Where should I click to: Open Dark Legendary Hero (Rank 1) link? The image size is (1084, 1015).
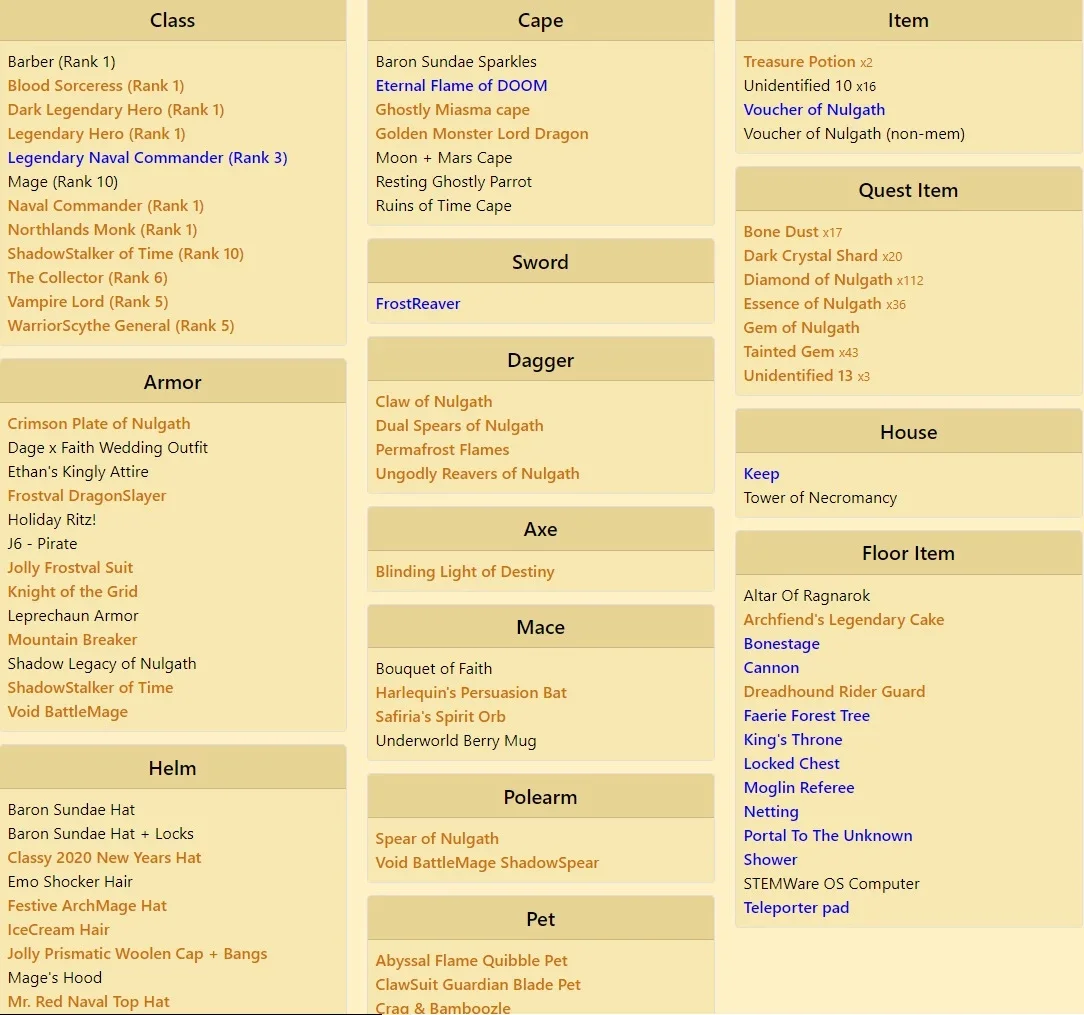pos(116,110)
